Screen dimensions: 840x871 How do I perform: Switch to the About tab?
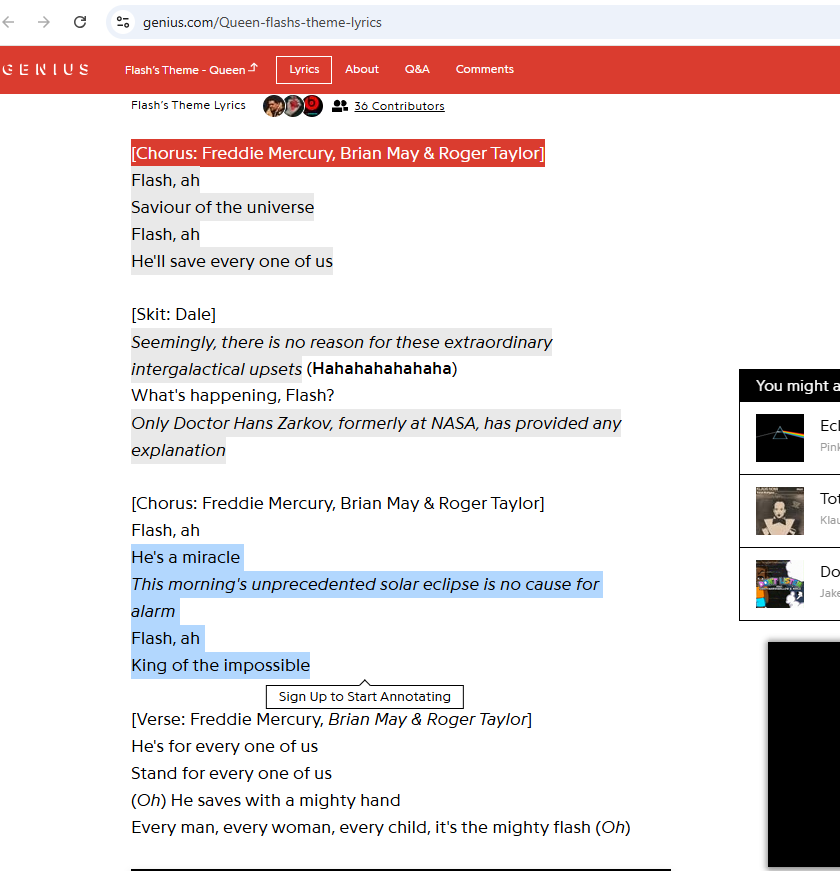tap(362, 69)
